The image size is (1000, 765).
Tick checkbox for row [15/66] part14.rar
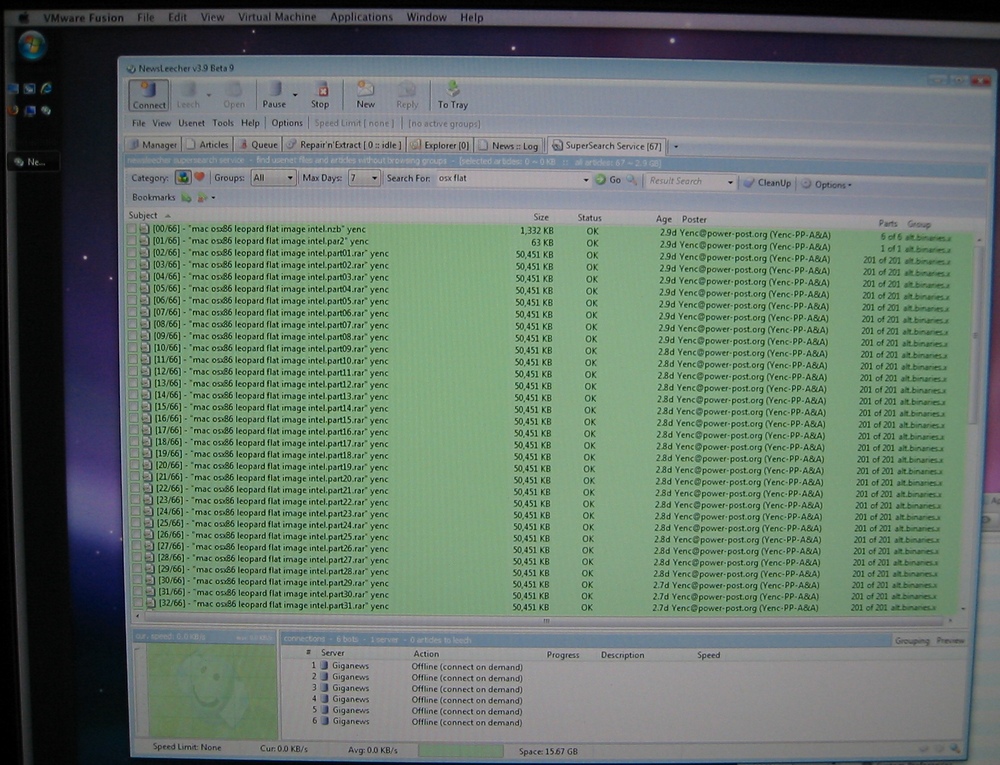(133, 407)
